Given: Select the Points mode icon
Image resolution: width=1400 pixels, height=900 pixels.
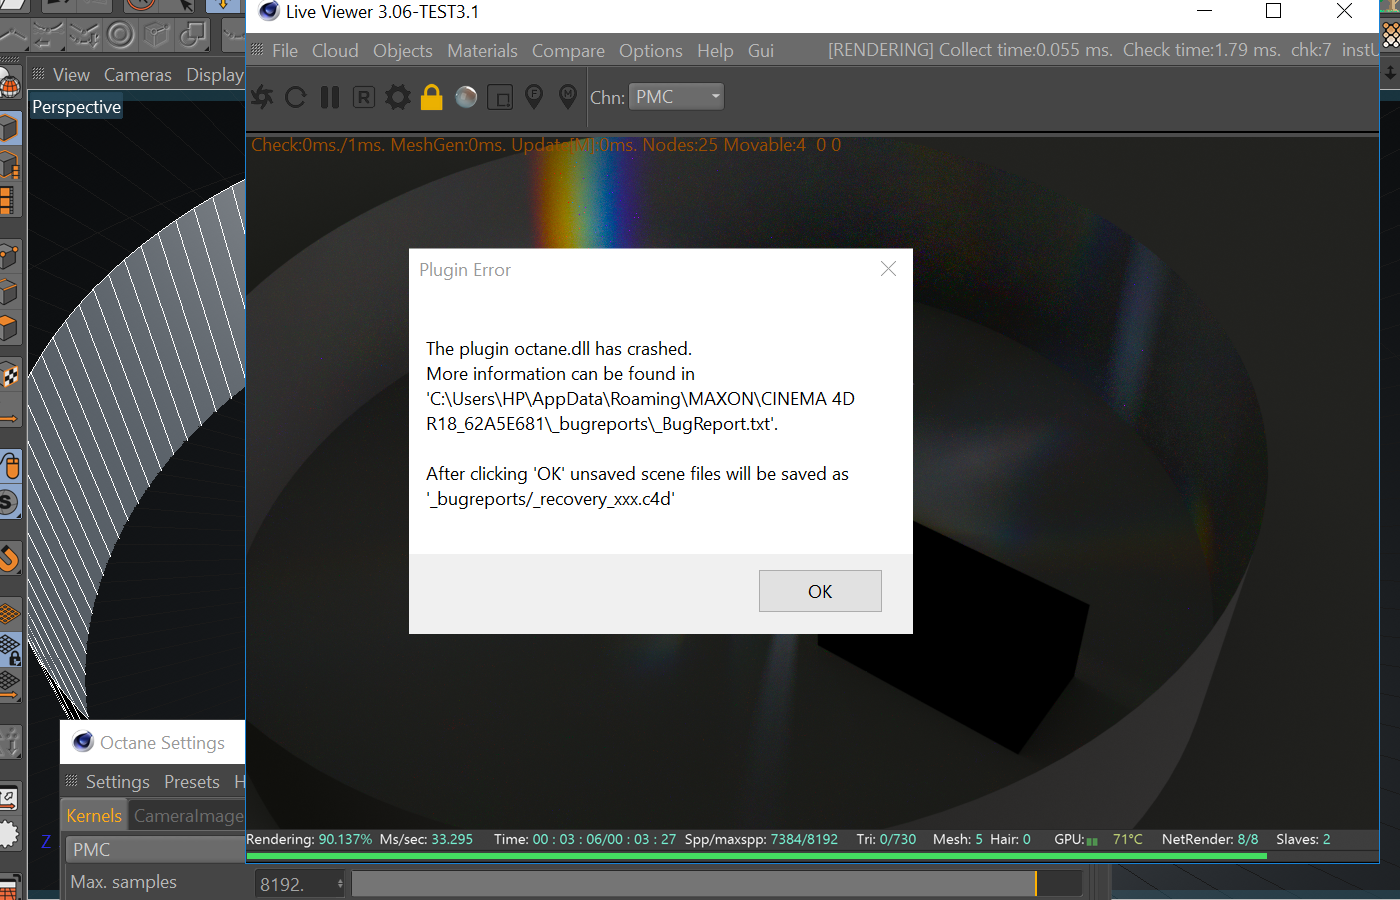Looking at the screenshot, I should 9,256.
